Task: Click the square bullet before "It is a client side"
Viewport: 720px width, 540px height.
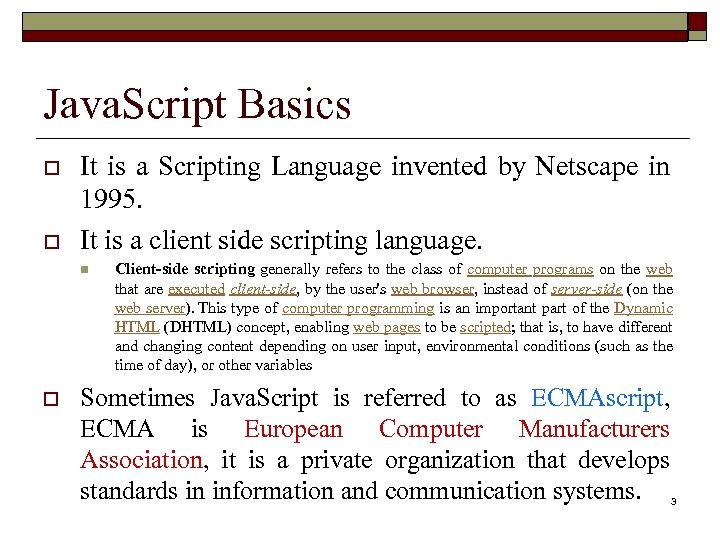Action: [52, 242]
